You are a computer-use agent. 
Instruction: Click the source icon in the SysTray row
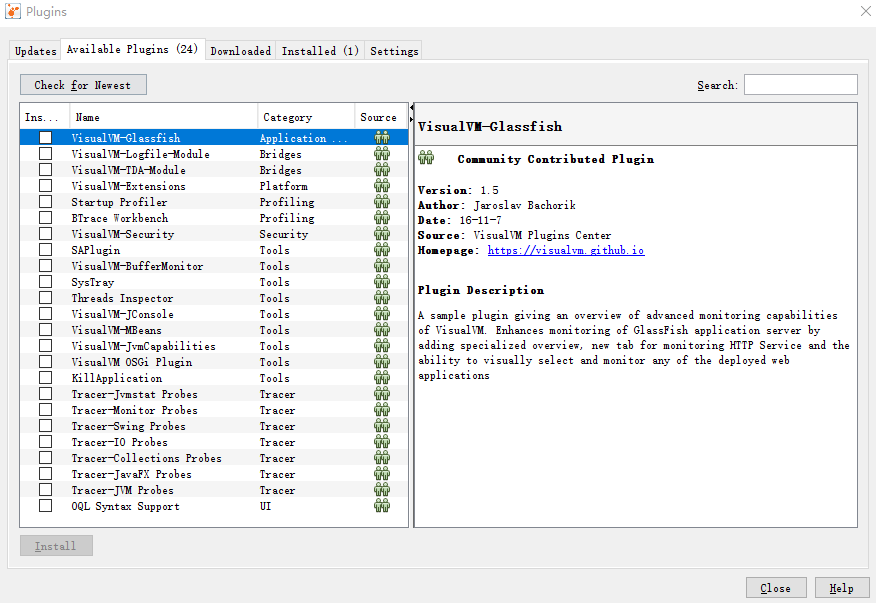click(x=382, y=282)
